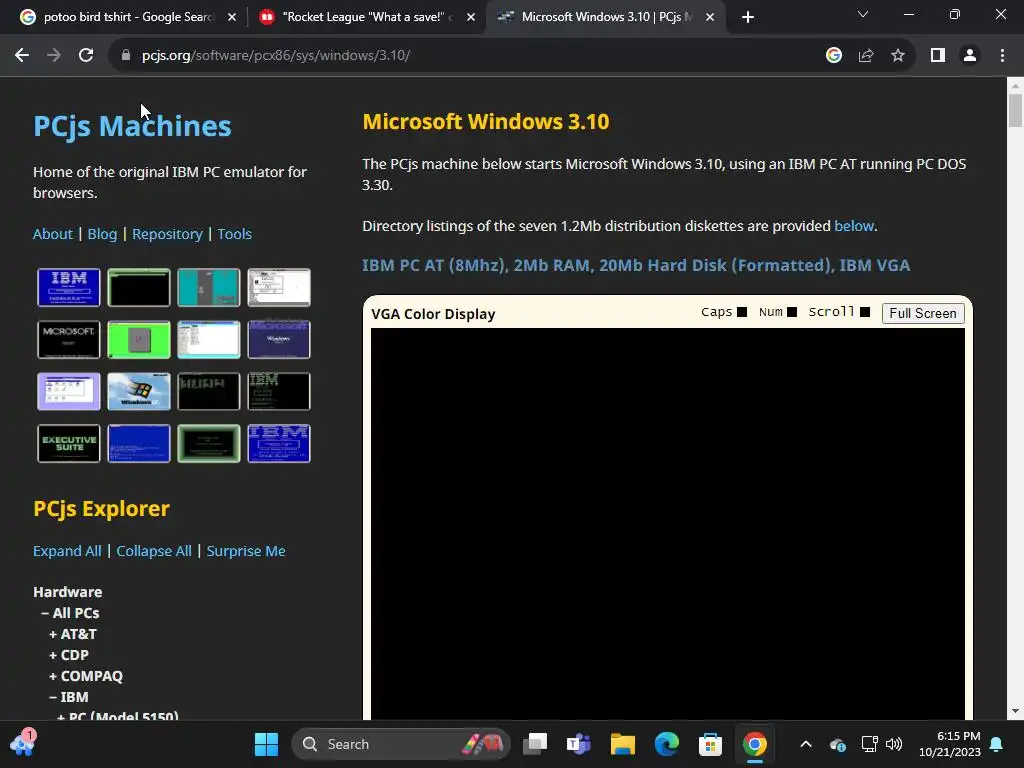Open the Blog link
The height and width of the screenshot is (768, 1024).
pos(102,234)
